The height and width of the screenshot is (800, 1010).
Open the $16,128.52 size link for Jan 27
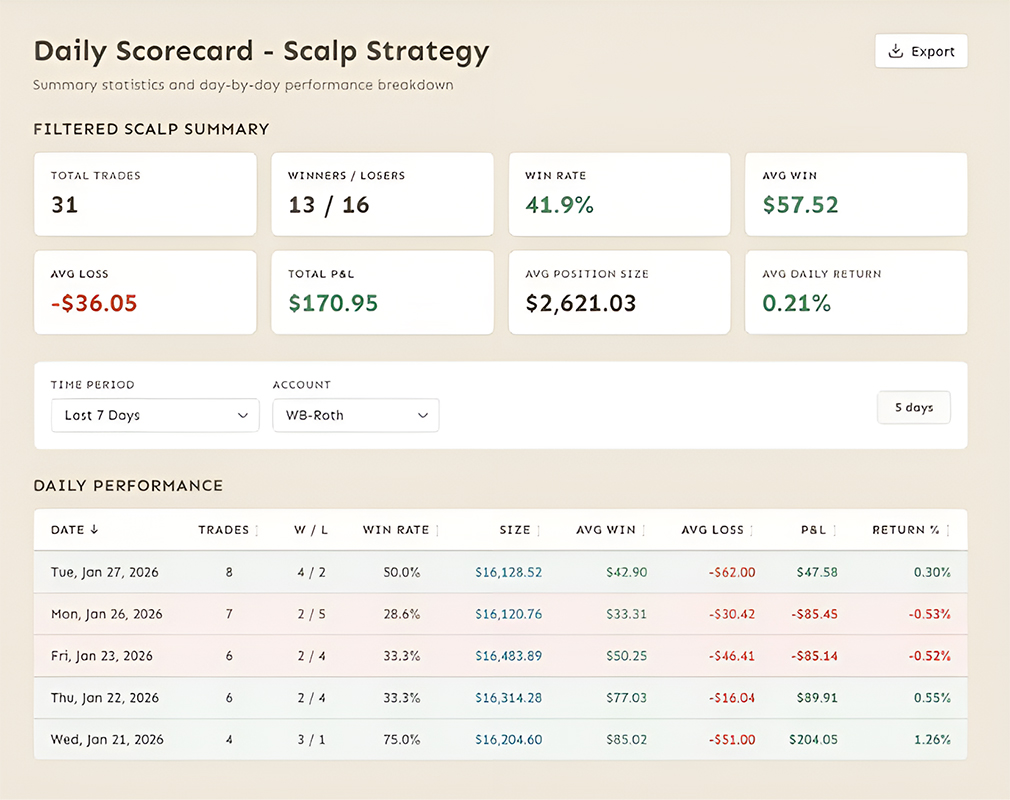[508, 572]
